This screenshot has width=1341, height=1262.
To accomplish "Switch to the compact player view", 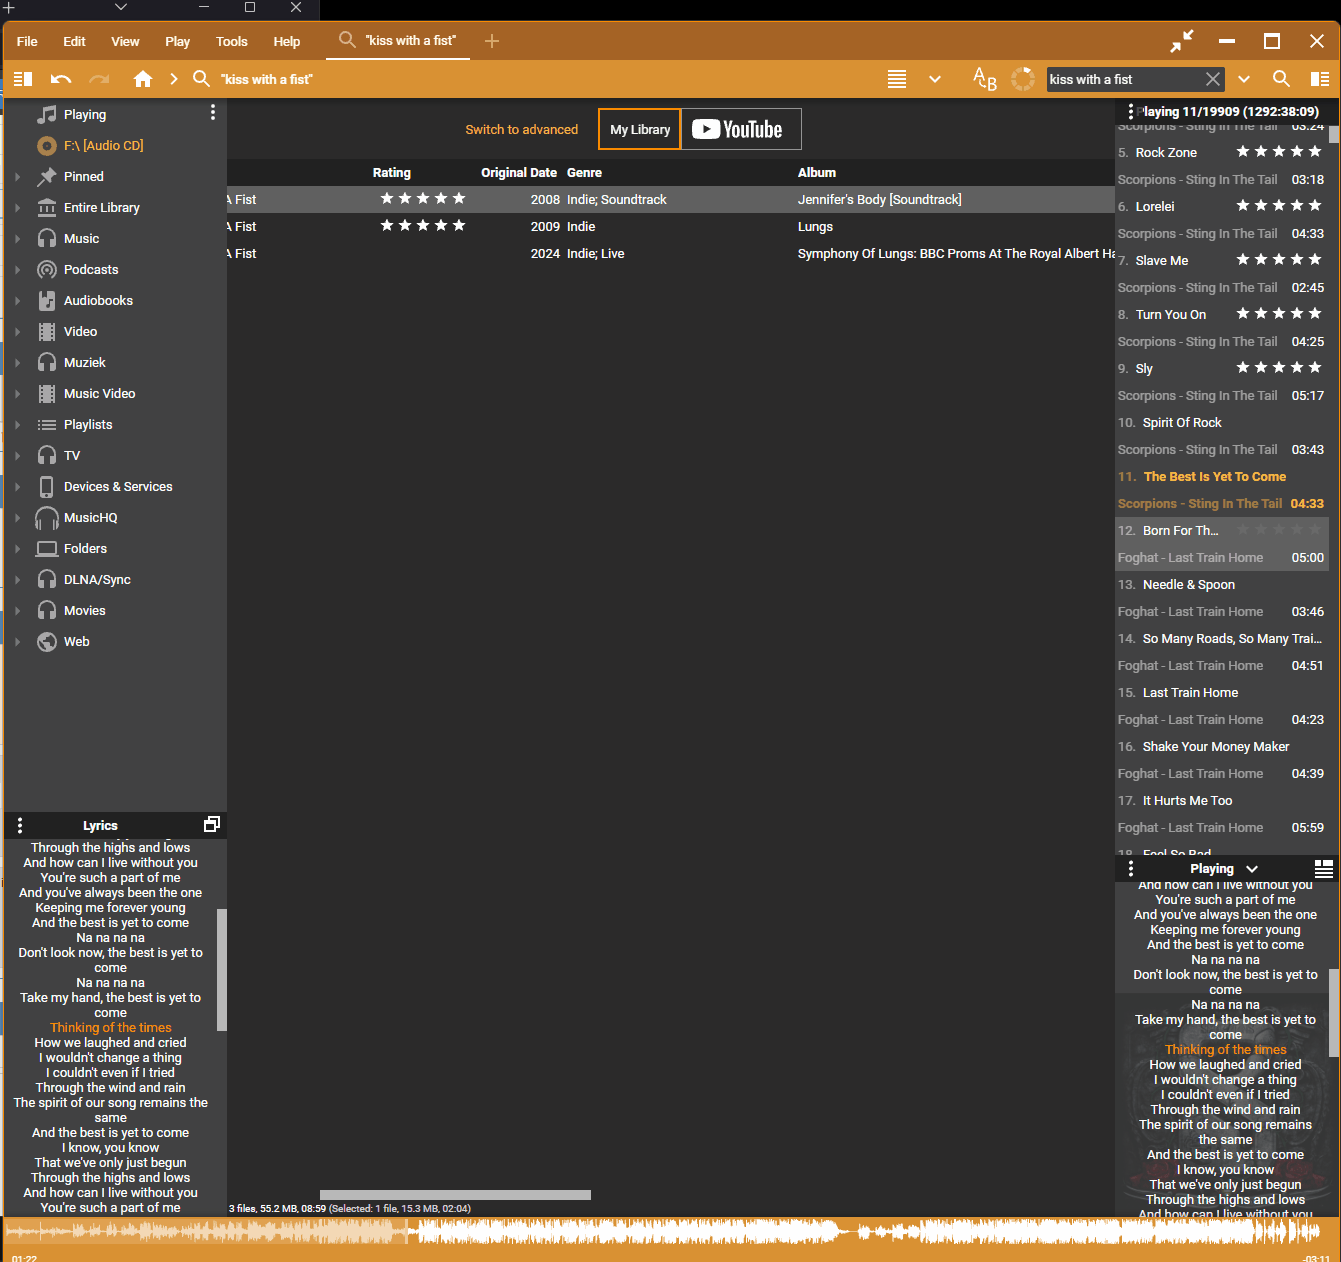I will (x=1182, y=41).
